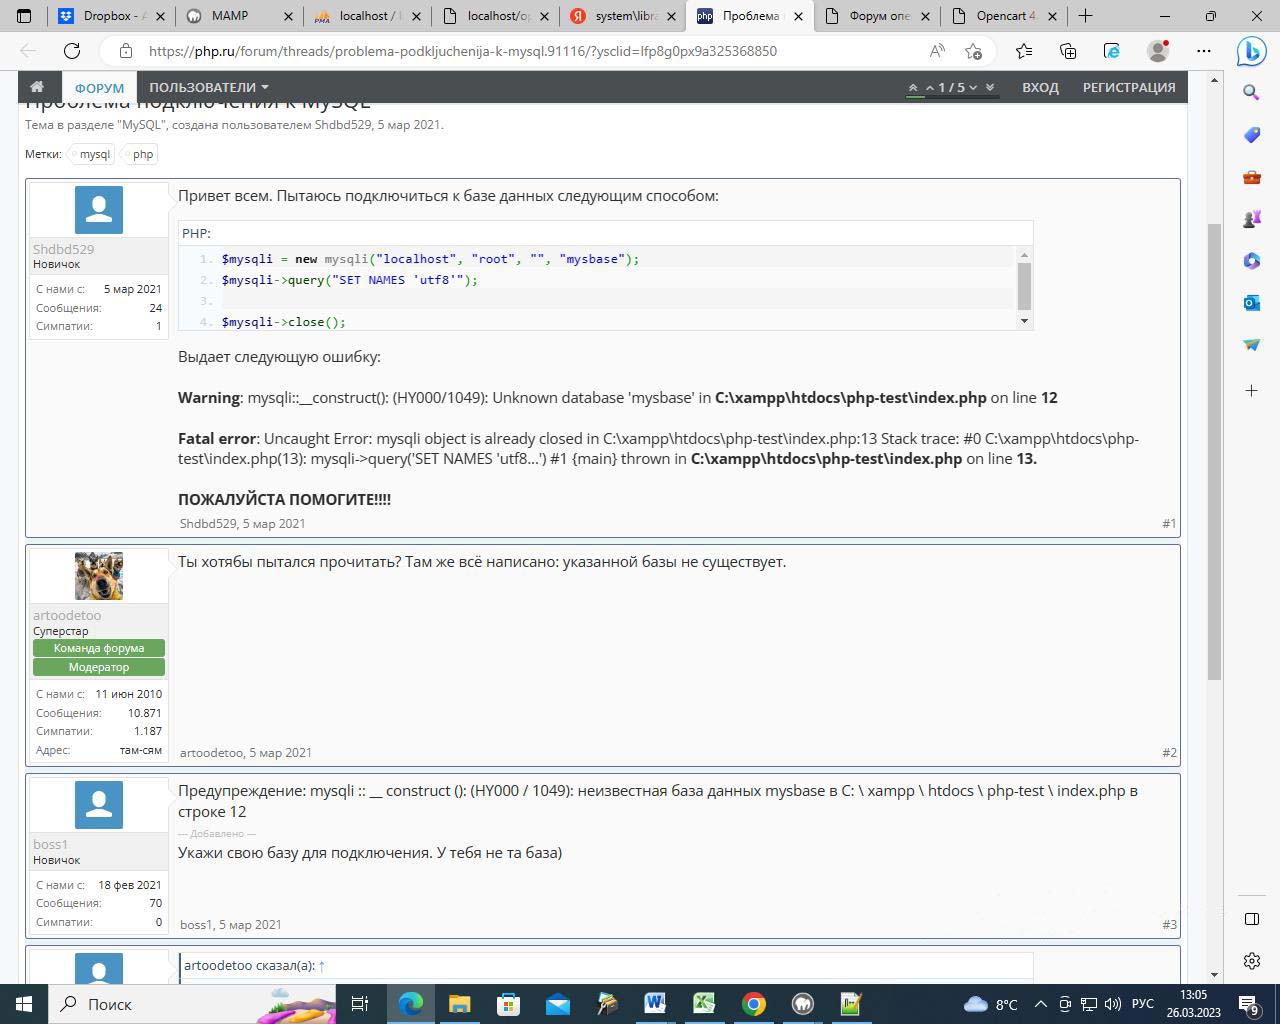Screen dimensions: 1280x1024
Task: Click the artoodetoo avatar thumbnail
Action: 99,576
